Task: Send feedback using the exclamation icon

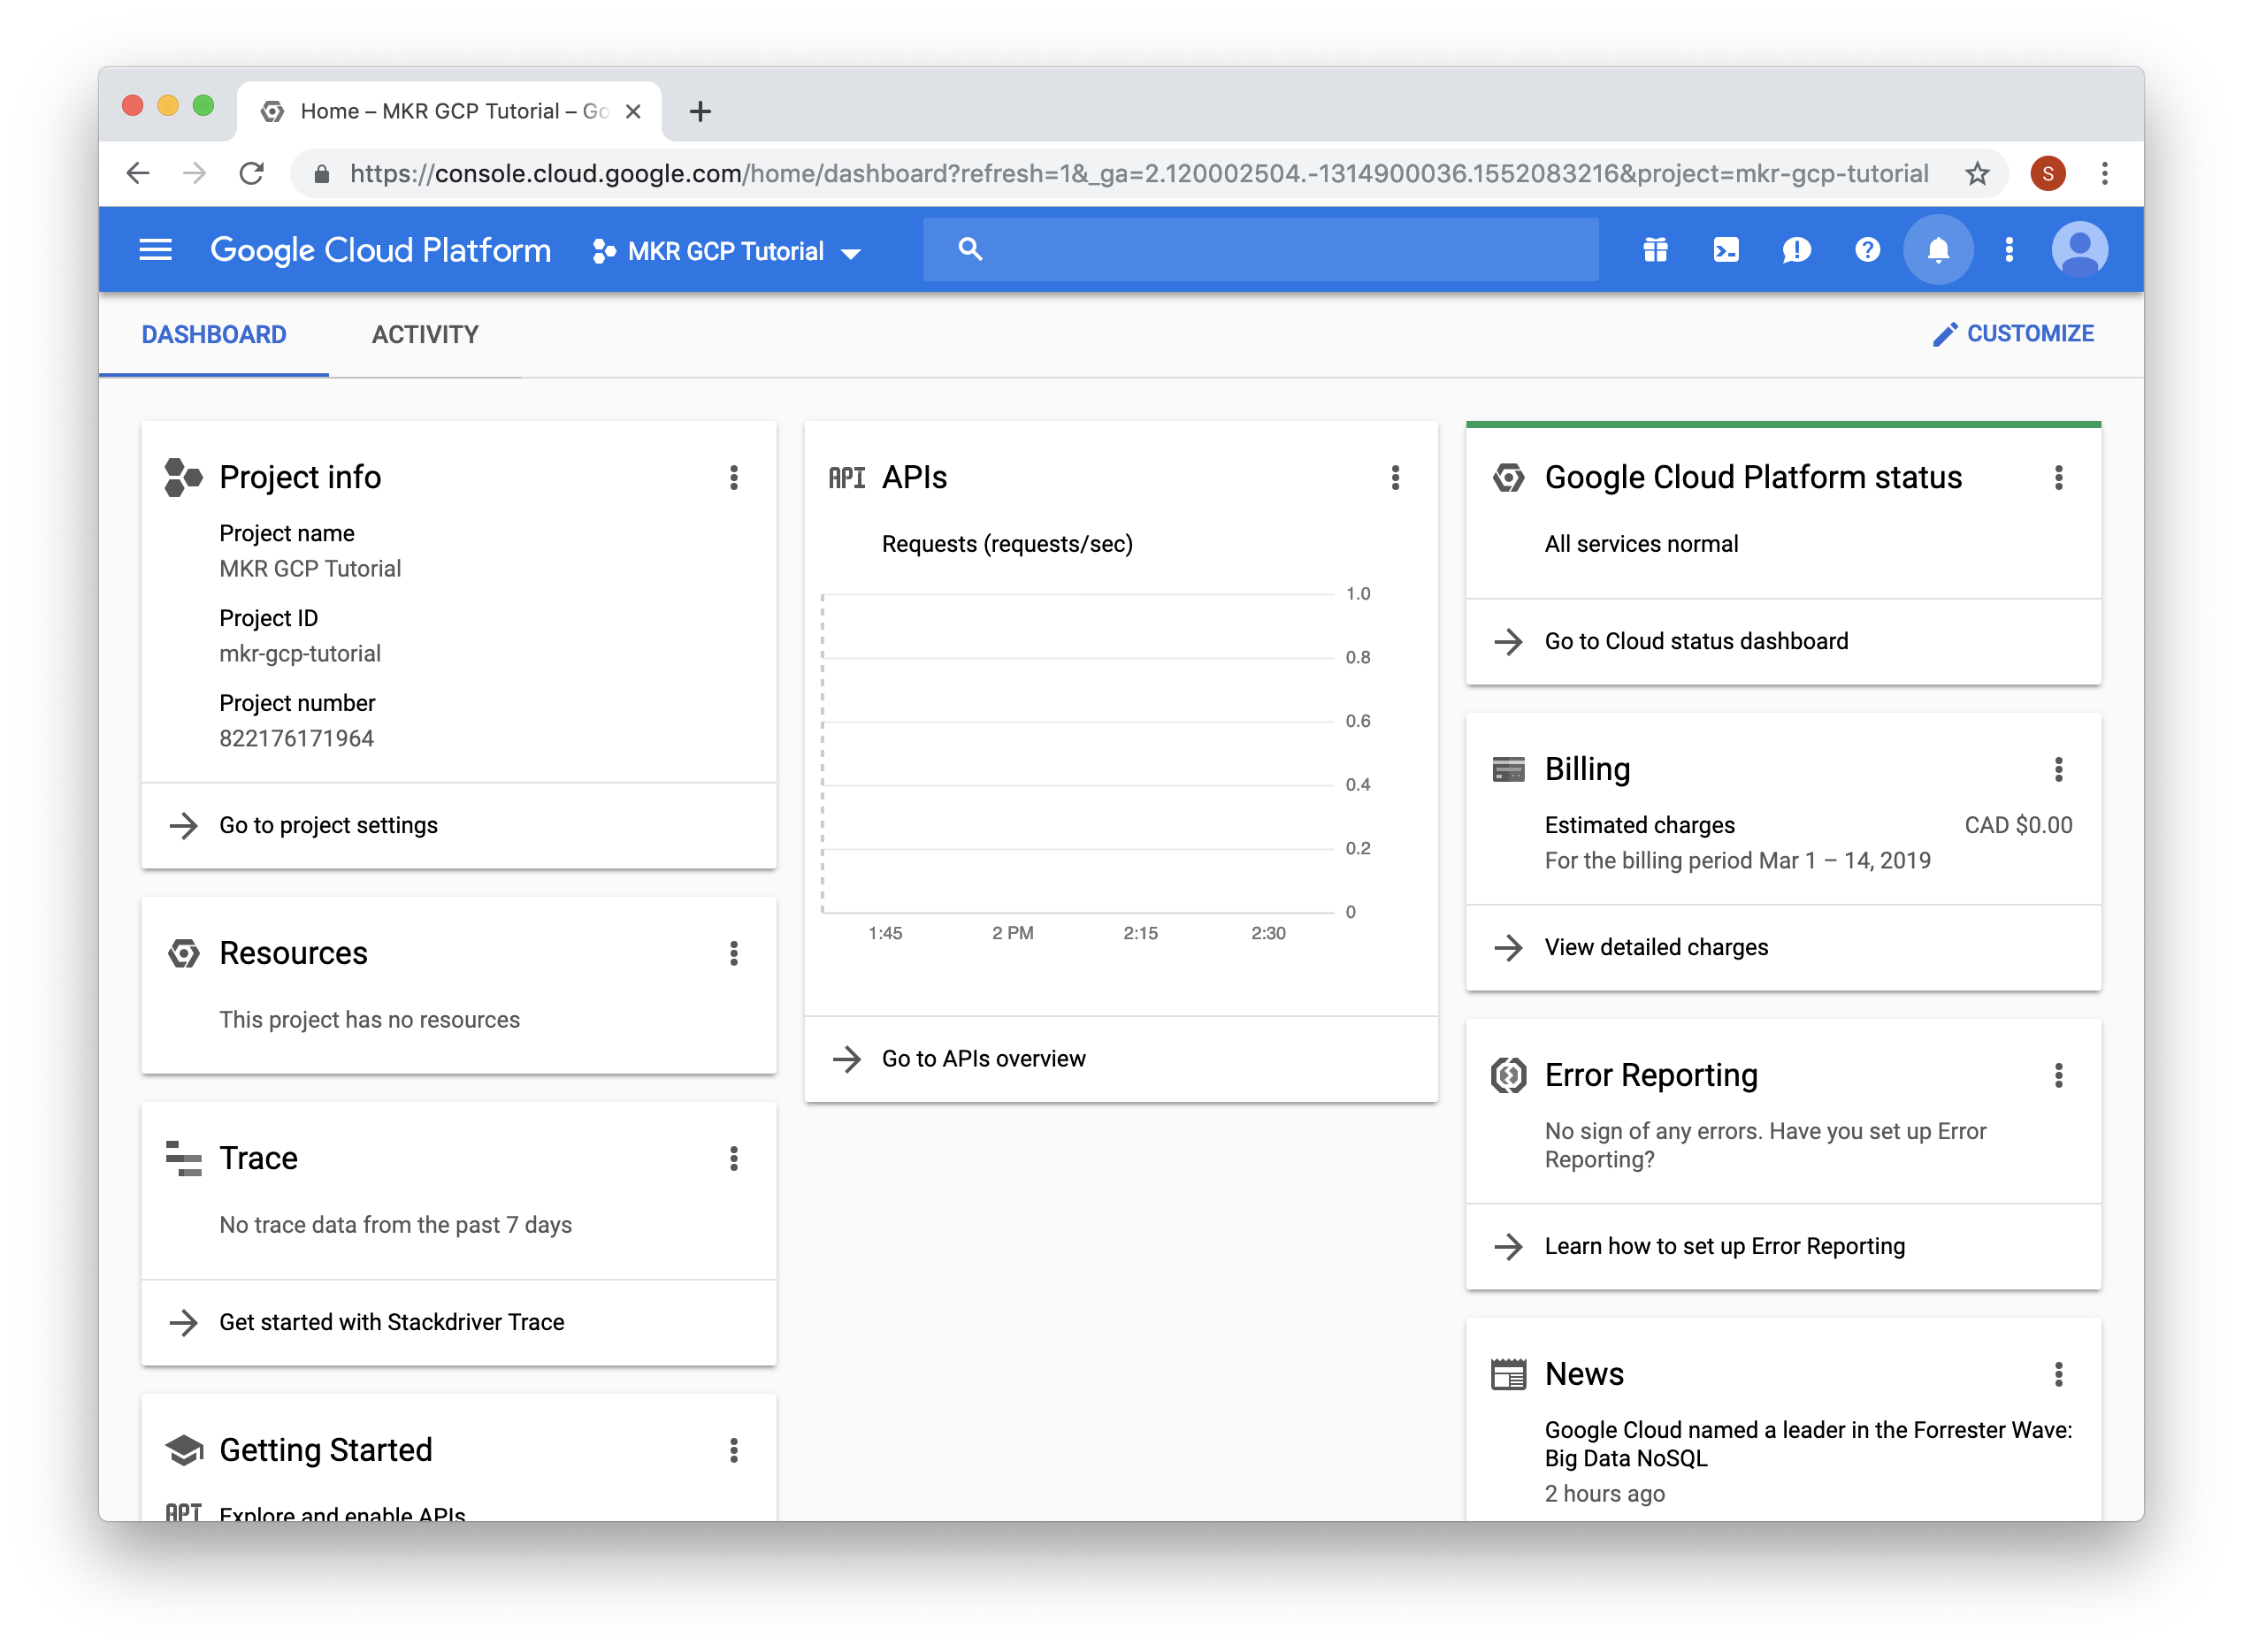Action: click(x=1797, y=250)
